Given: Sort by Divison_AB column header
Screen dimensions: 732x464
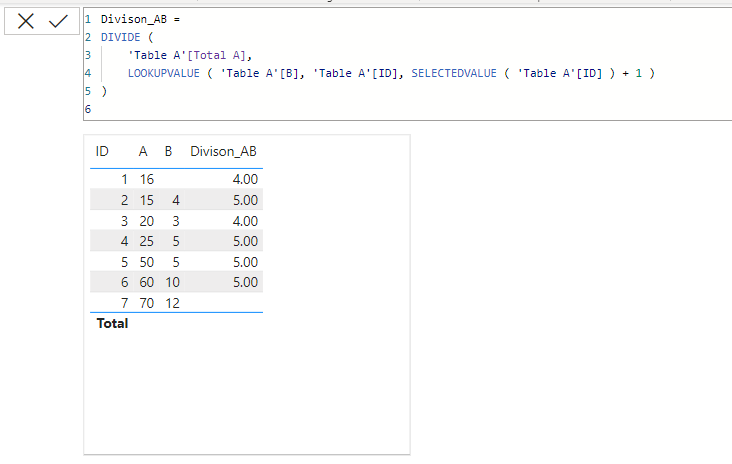Looking at the screenshot, I should tap(223, 151).
